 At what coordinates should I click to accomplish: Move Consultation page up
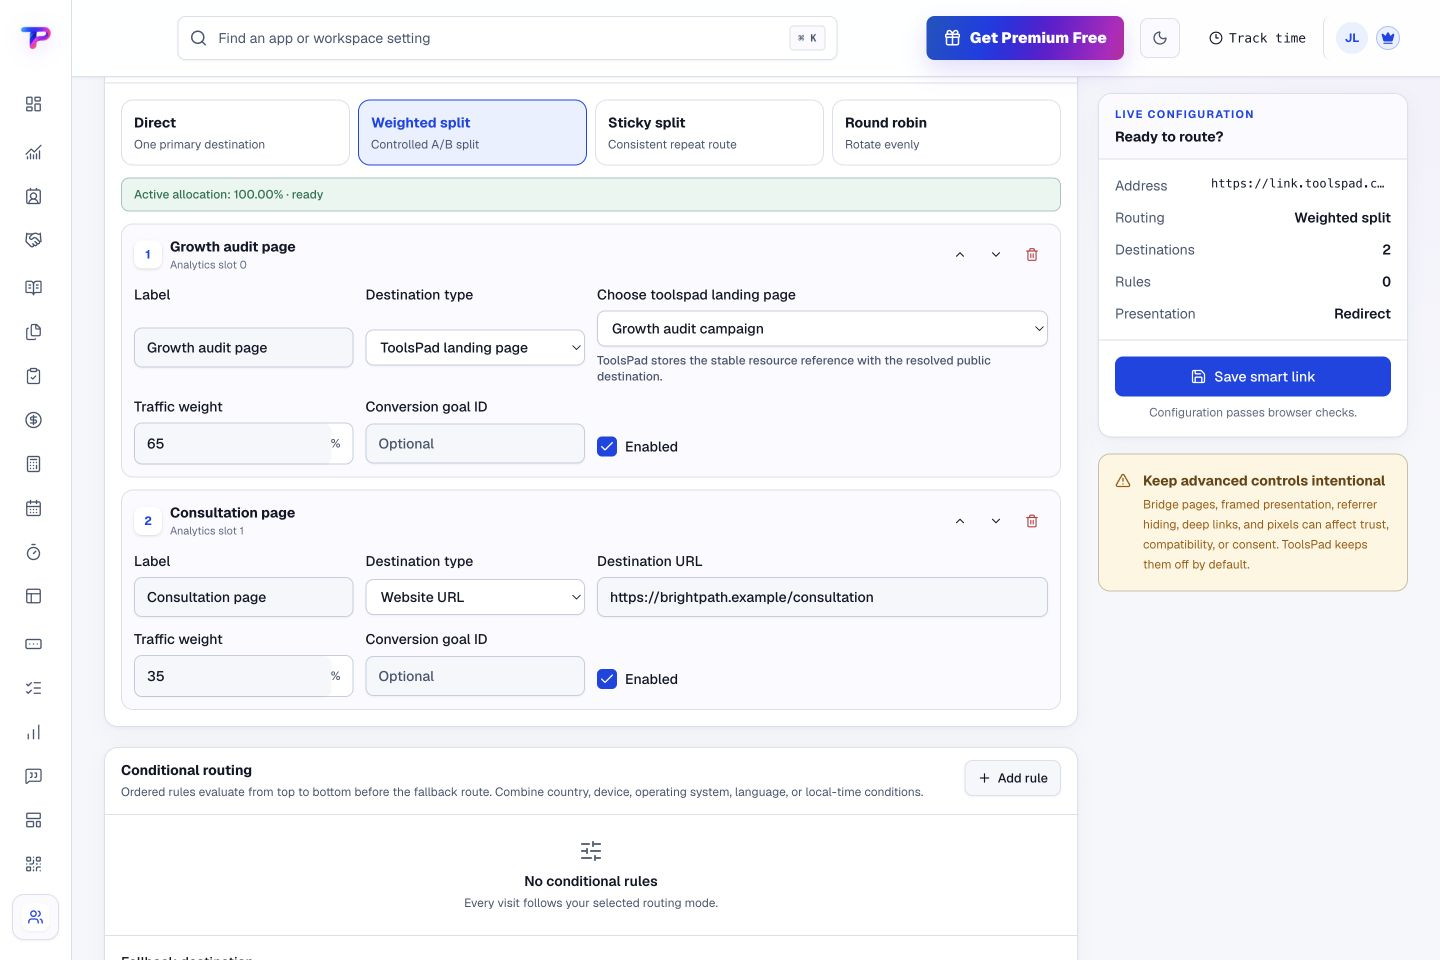(x=960, y=521)
